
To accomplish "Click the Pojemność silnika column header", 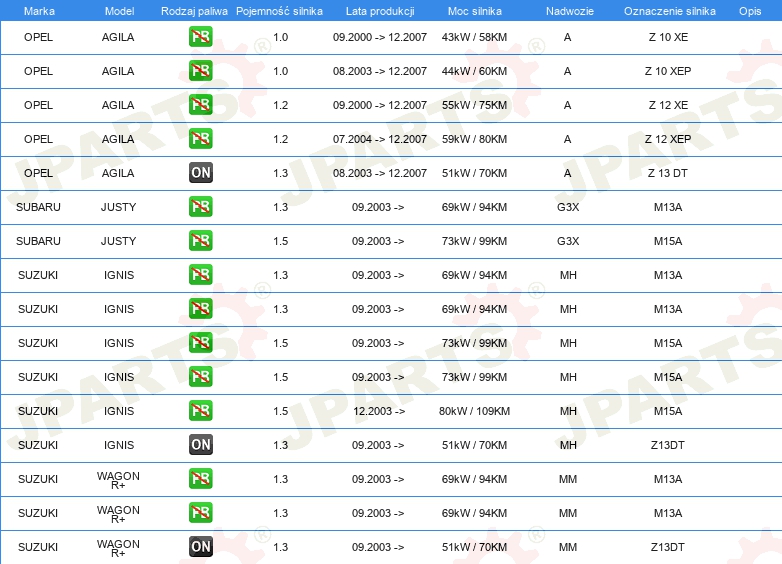I will (279, 11).
